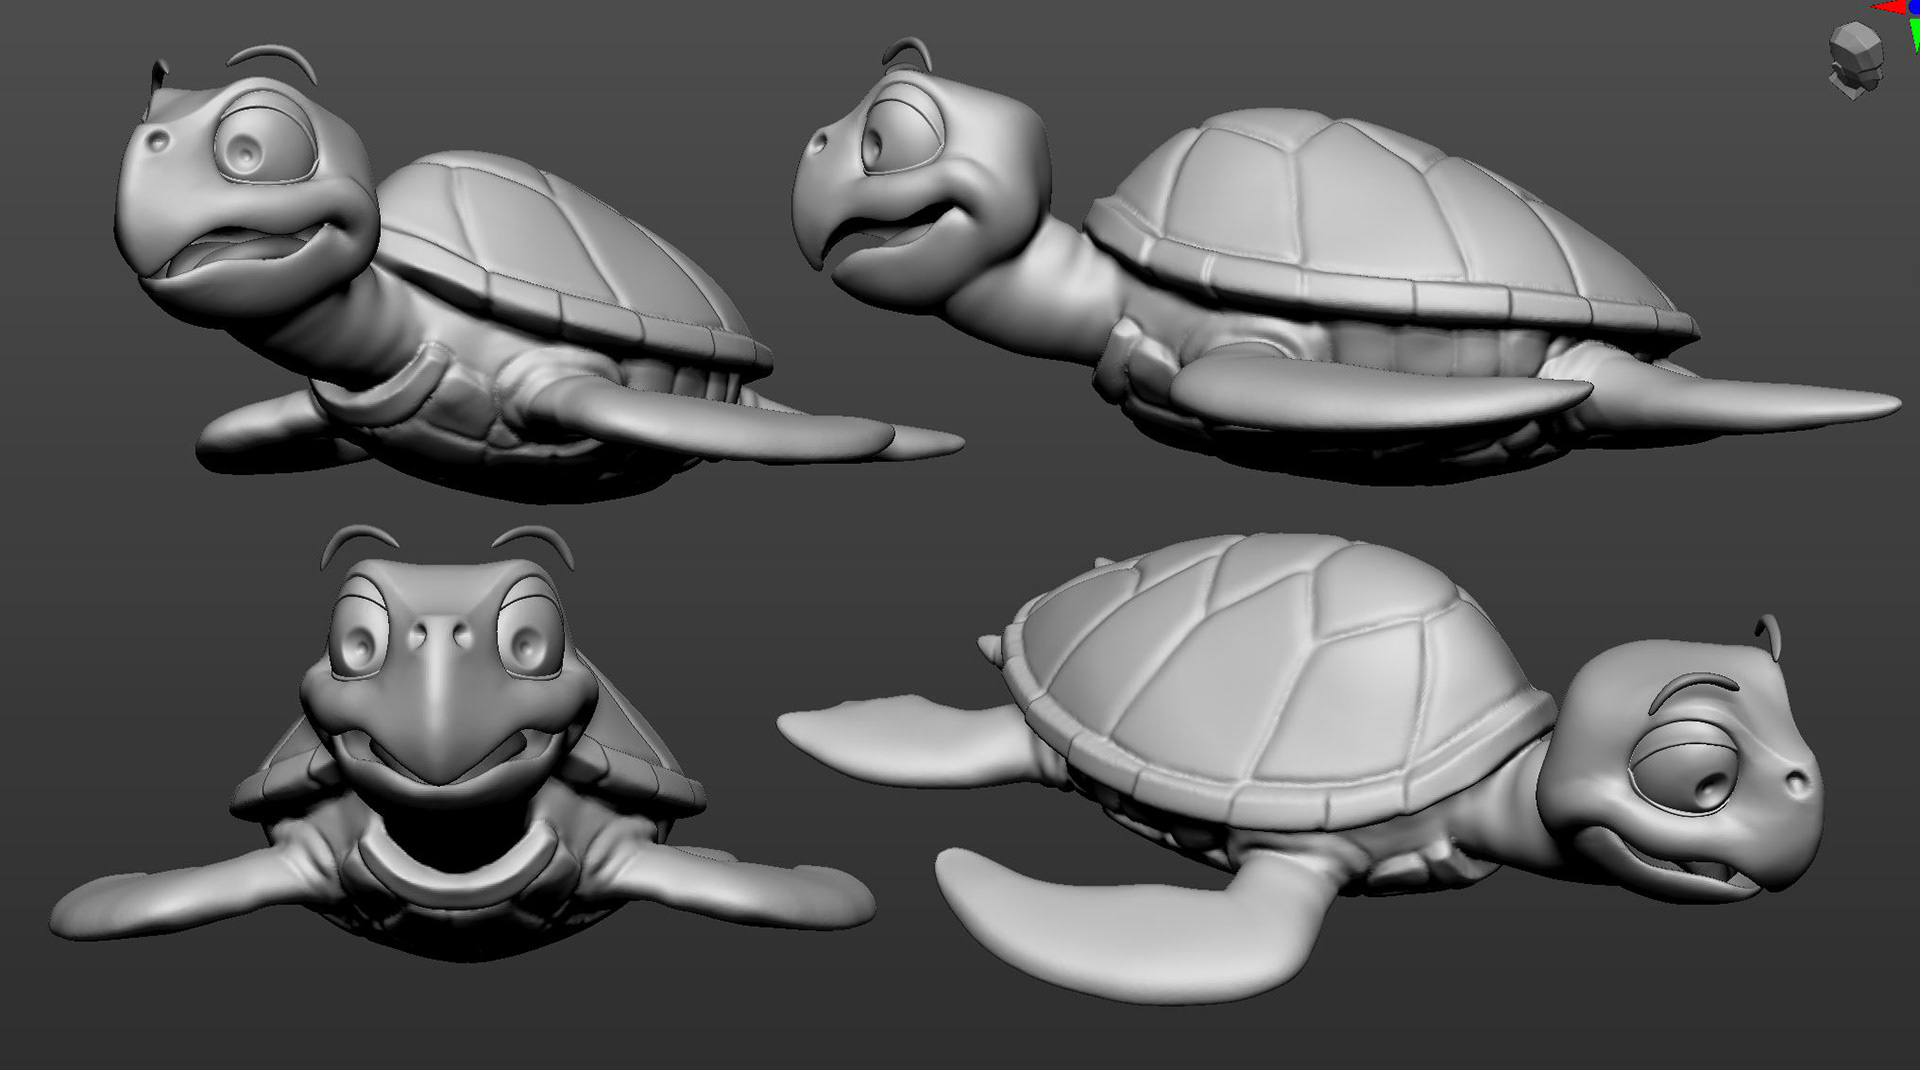The width and height of the screenshot is (1920, 1070).
Task: Click the blue Z-axis dot of gizmo
Action: (x=1914, y=6)
